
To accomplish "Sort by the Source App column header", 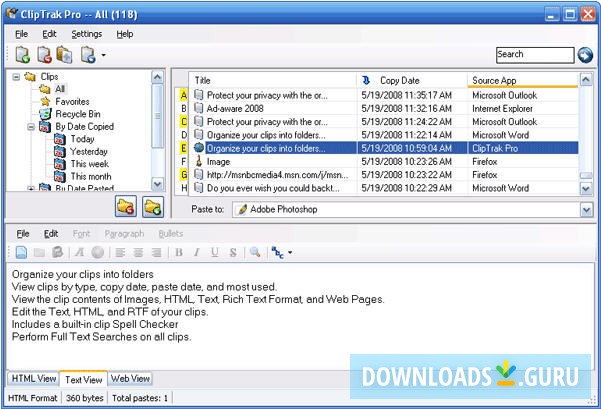I will (x=523, y=80).
